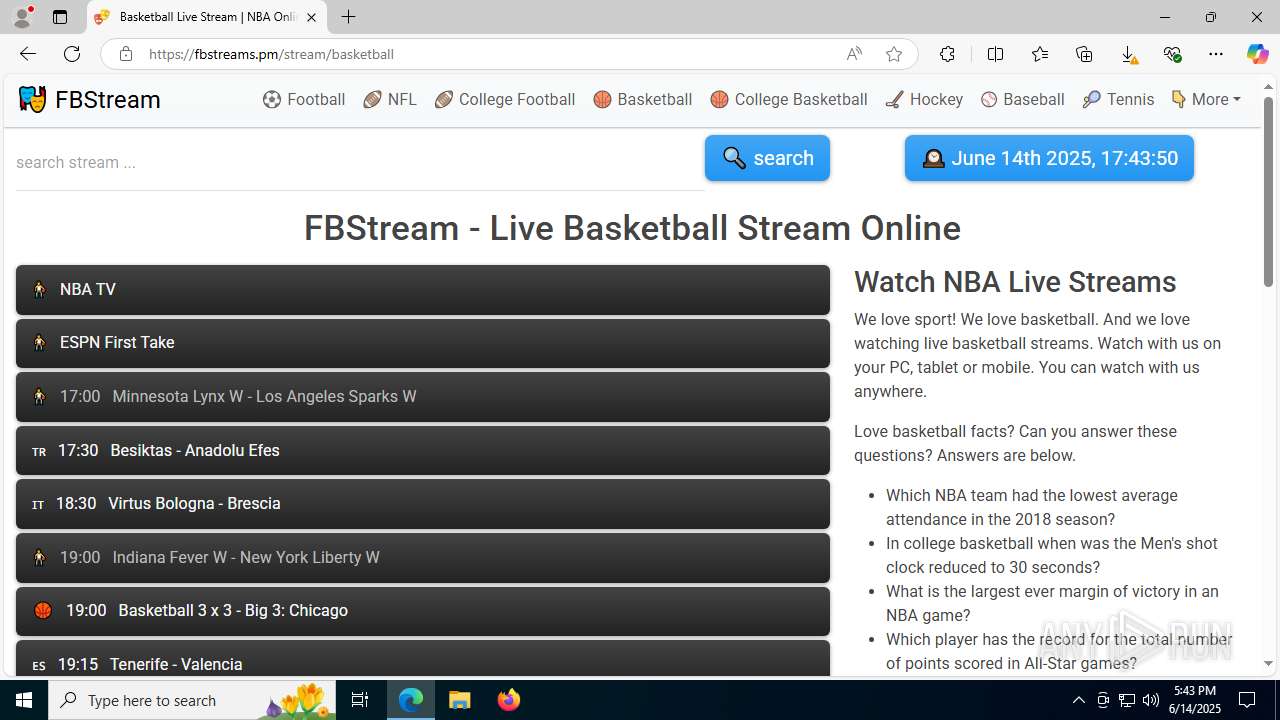Screen dimensions: 1280x720
Task: Click the Read aloud icon
Action: click(854, 54)
